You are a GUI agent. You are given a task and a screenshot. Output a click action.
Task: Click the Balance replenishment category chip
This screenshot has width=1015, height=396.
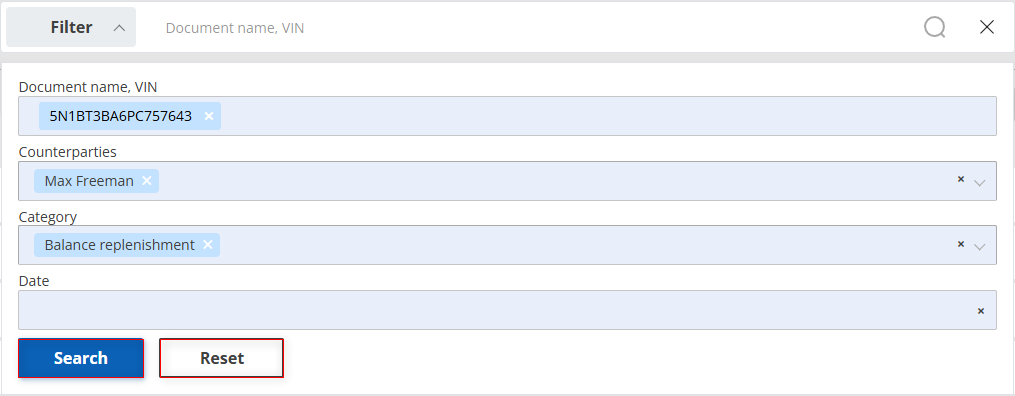[x=120, y=245]
